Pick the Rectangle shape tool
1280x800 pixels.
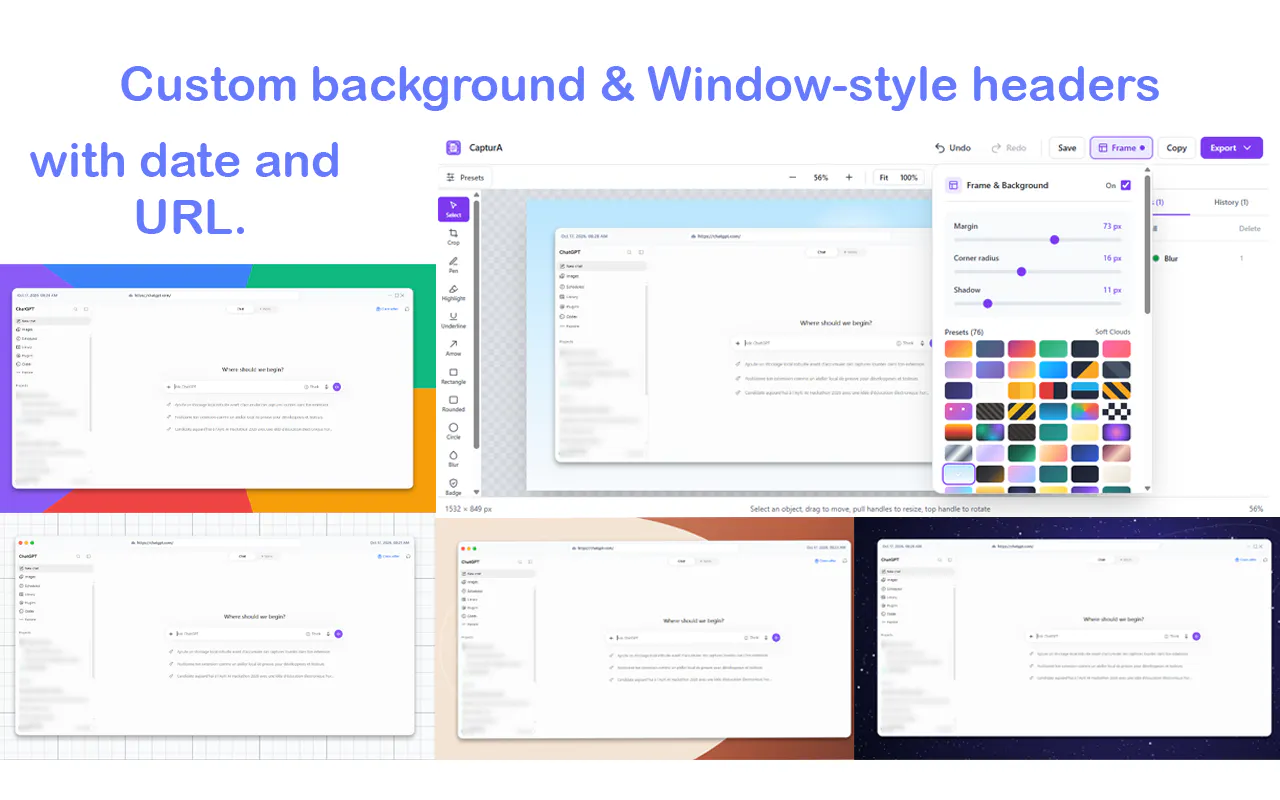(453, 376)
